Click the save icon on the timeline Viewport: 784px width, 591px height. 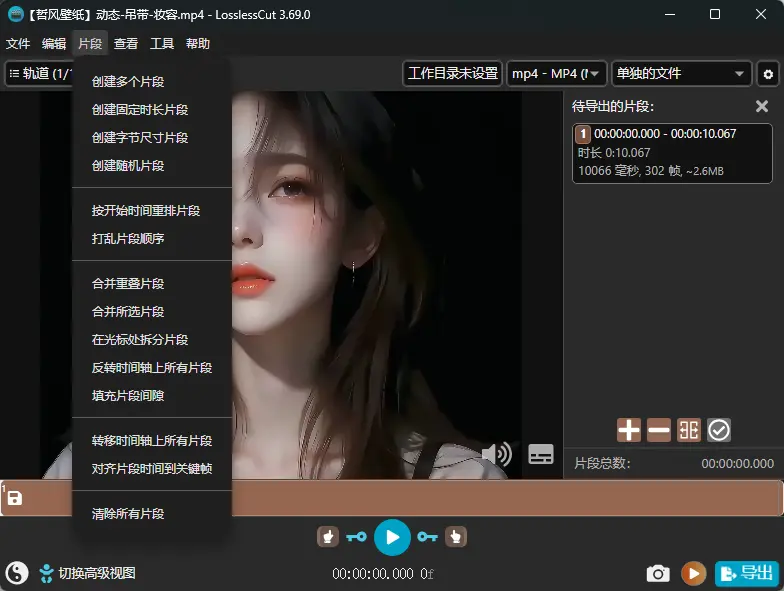point(14,498)
